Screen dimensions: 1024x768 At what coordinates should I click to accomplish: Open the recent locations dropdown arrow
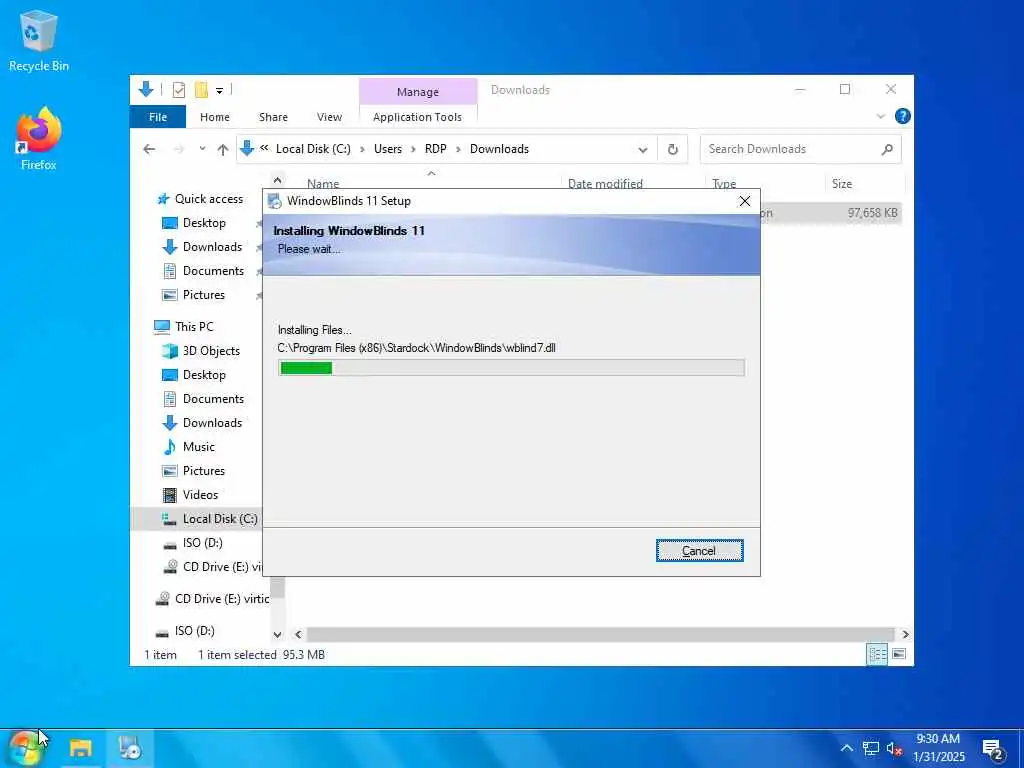tap(202, 149)
